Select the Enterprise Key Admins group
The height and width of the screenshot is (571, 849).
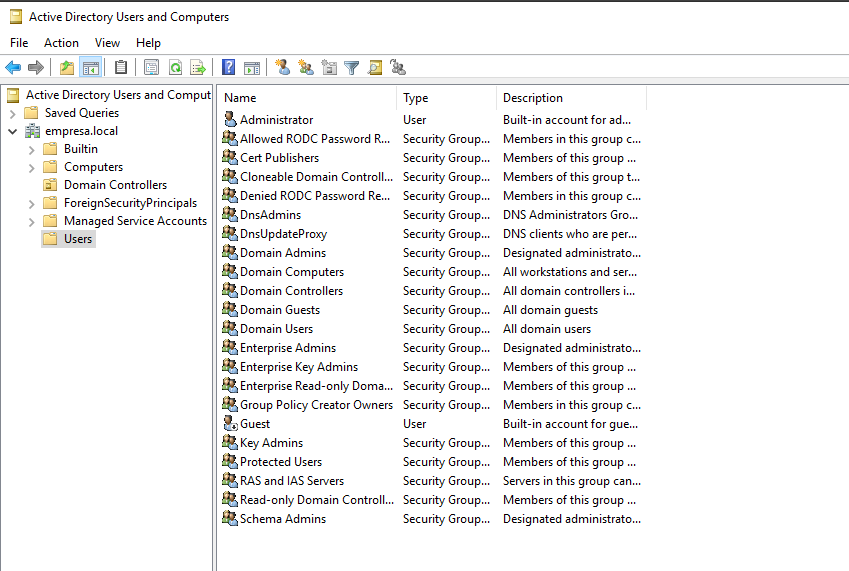pos(299,366)
